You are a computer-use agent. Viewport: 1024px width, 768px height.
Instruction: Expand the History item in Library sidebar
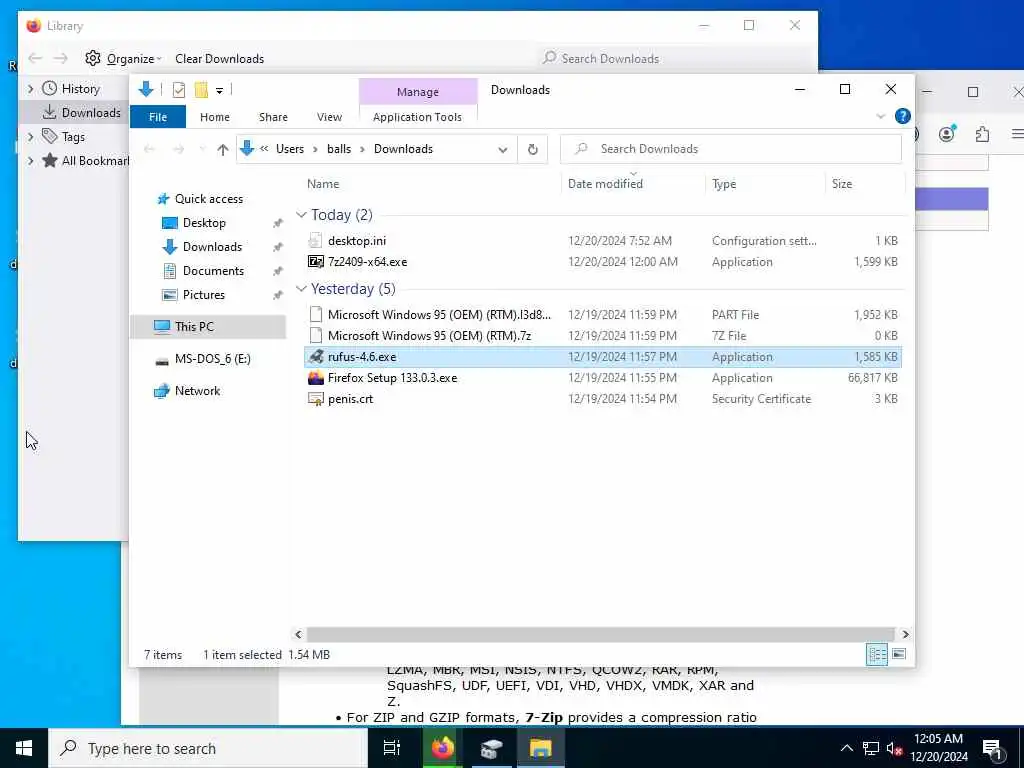(31, 89)
